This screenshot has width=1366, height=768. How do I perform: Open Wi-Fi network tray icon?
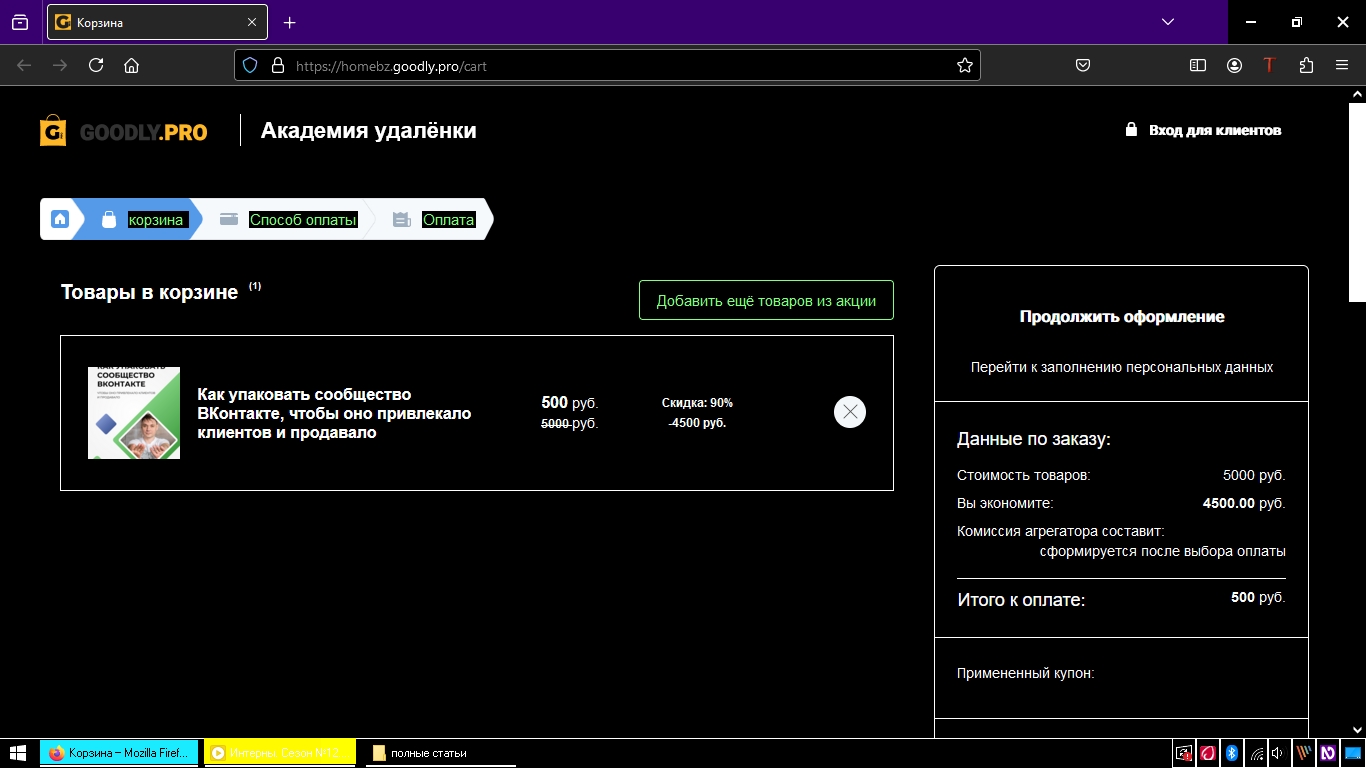click(x=1256, y=753)
